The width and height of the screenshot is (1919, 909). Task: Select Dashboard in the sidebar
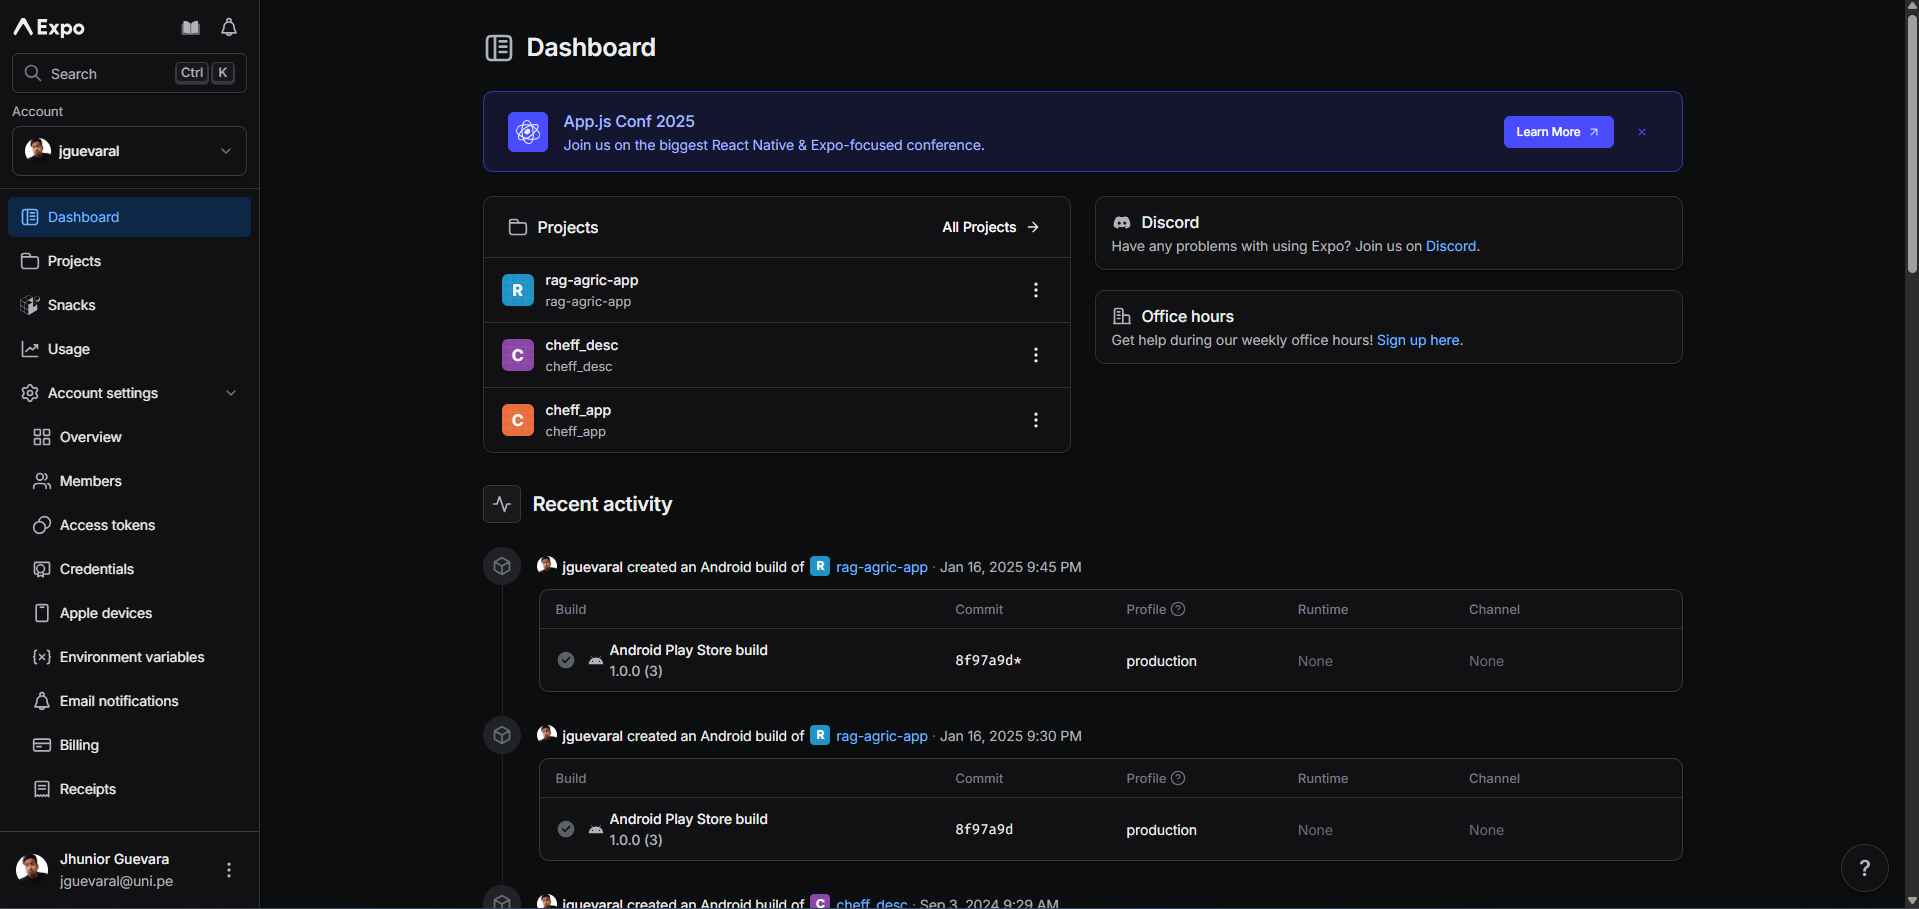point(129,217)
